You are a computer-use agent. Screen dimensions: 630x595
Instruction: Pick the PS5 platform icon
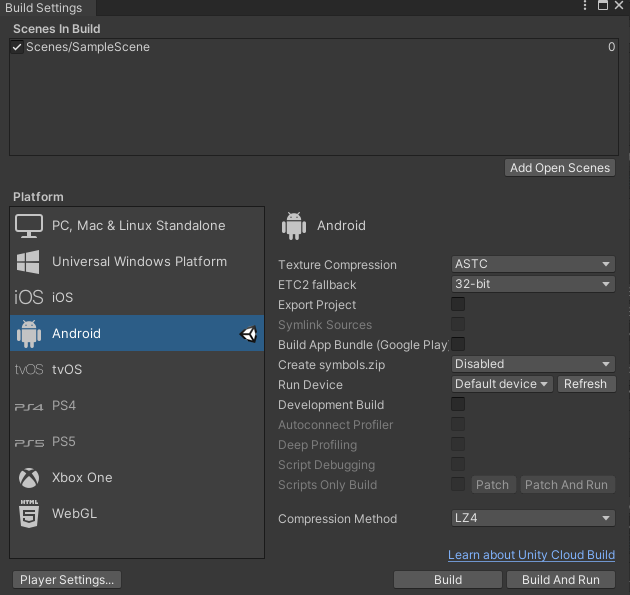pyautogui.click(x=29, y=442)
